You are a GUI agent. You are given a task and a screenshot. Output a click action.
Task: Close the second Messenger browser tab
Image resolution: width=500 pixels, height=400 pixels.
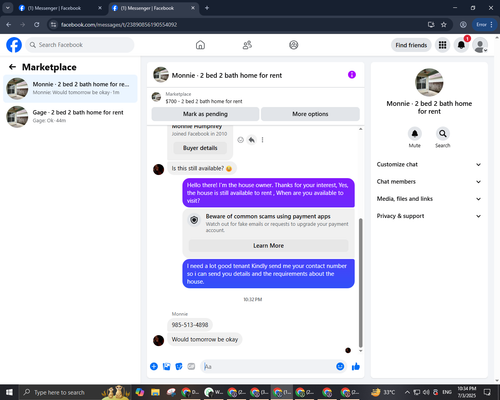(193, 8)
